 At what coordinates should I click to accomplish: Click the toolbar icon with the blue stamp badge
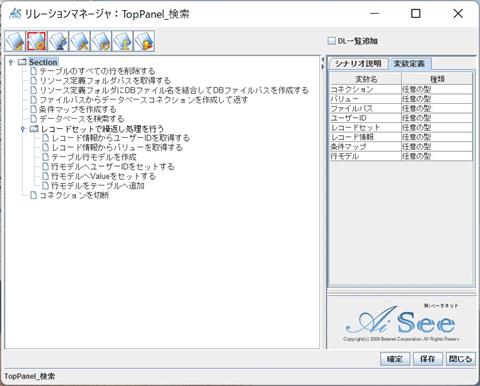point(58,41)
